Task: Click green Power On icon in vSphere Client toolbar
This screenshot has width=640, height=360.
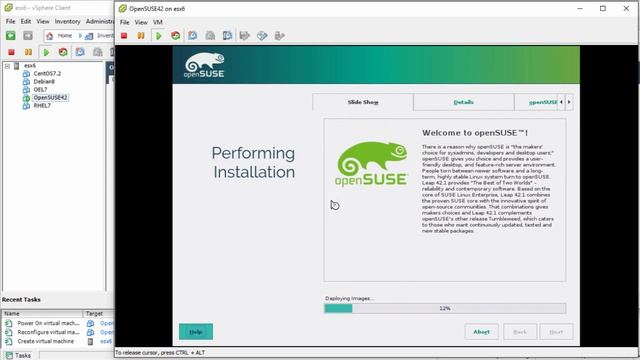Action: [46, 52]
